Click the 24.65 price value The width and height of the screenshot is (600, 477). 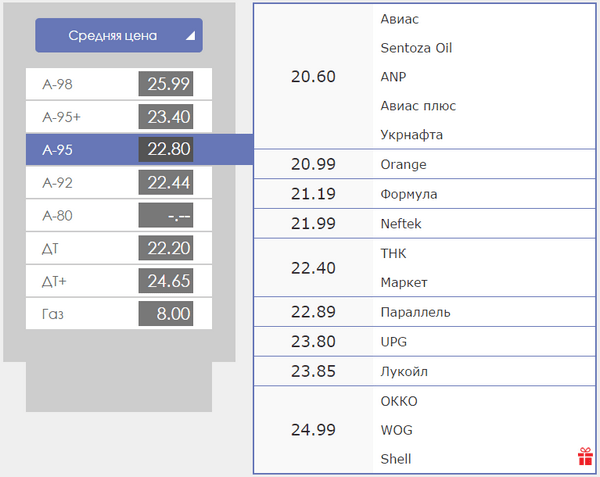coord(166,281)
